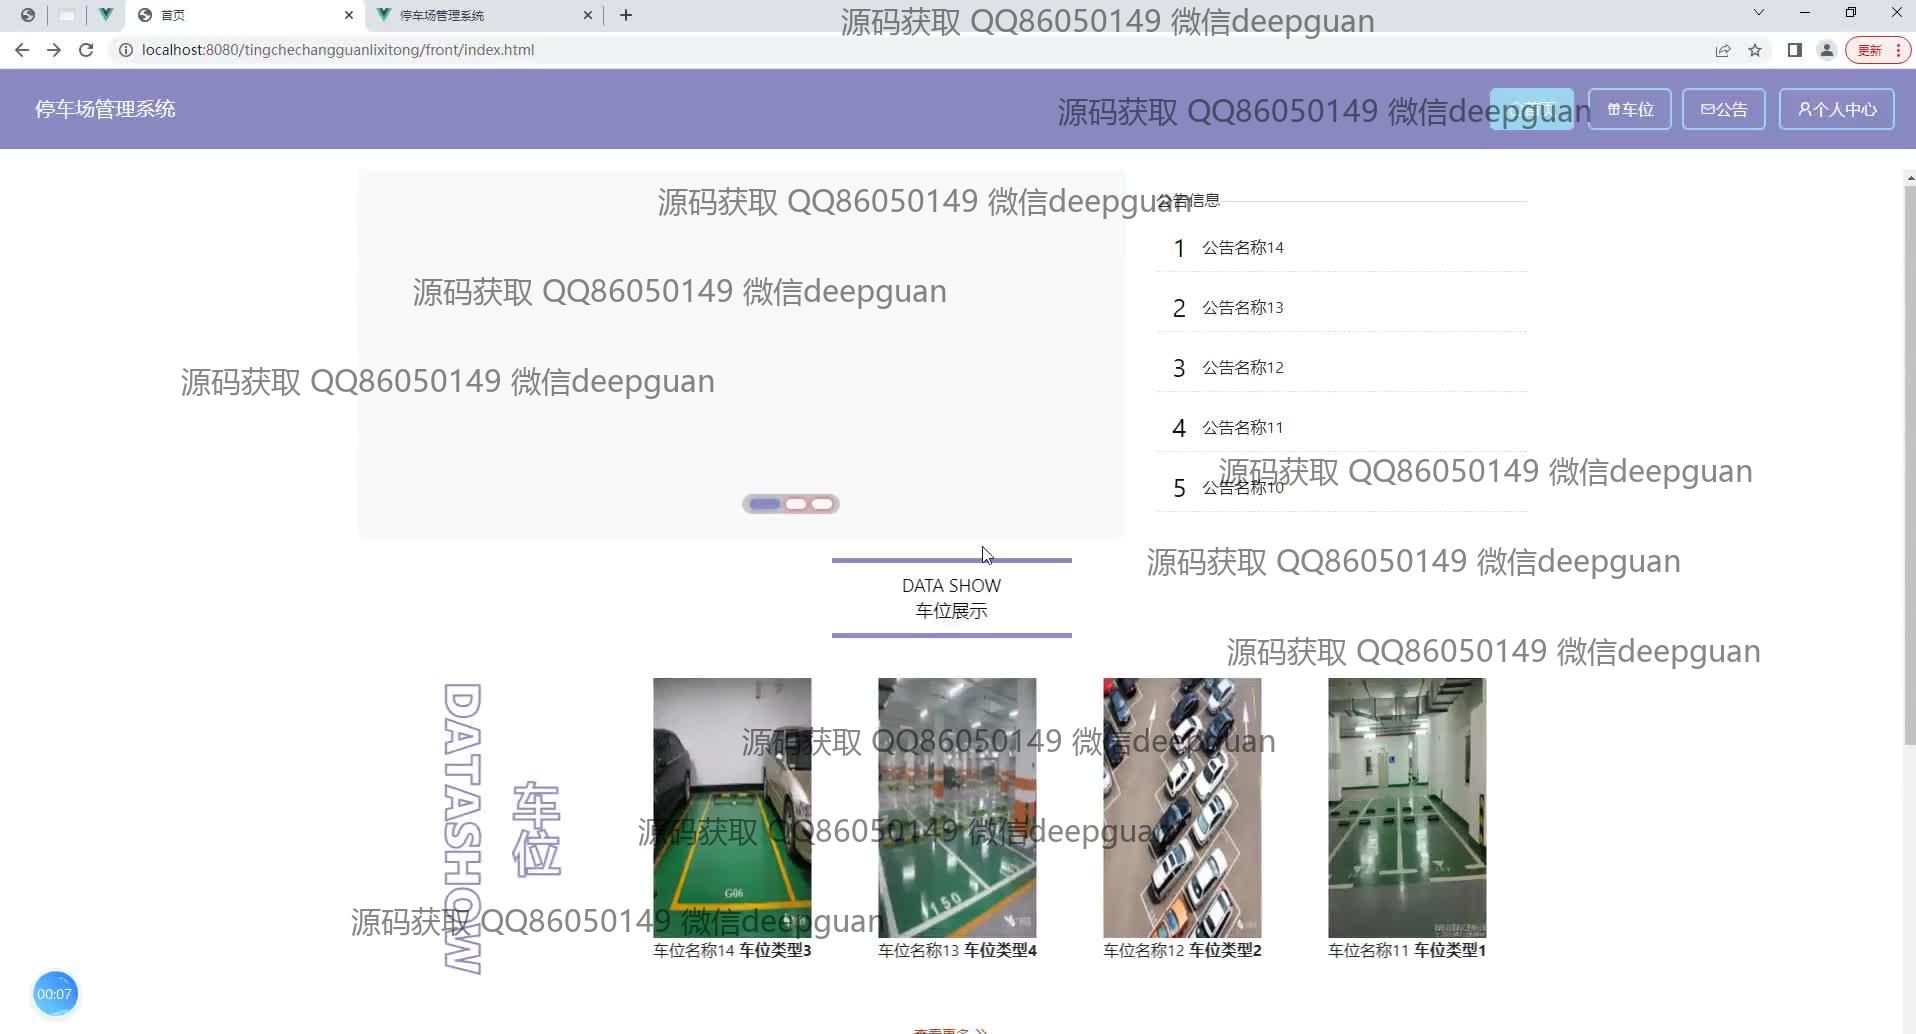Select the third carousel indicator dot

coord(822,504)
